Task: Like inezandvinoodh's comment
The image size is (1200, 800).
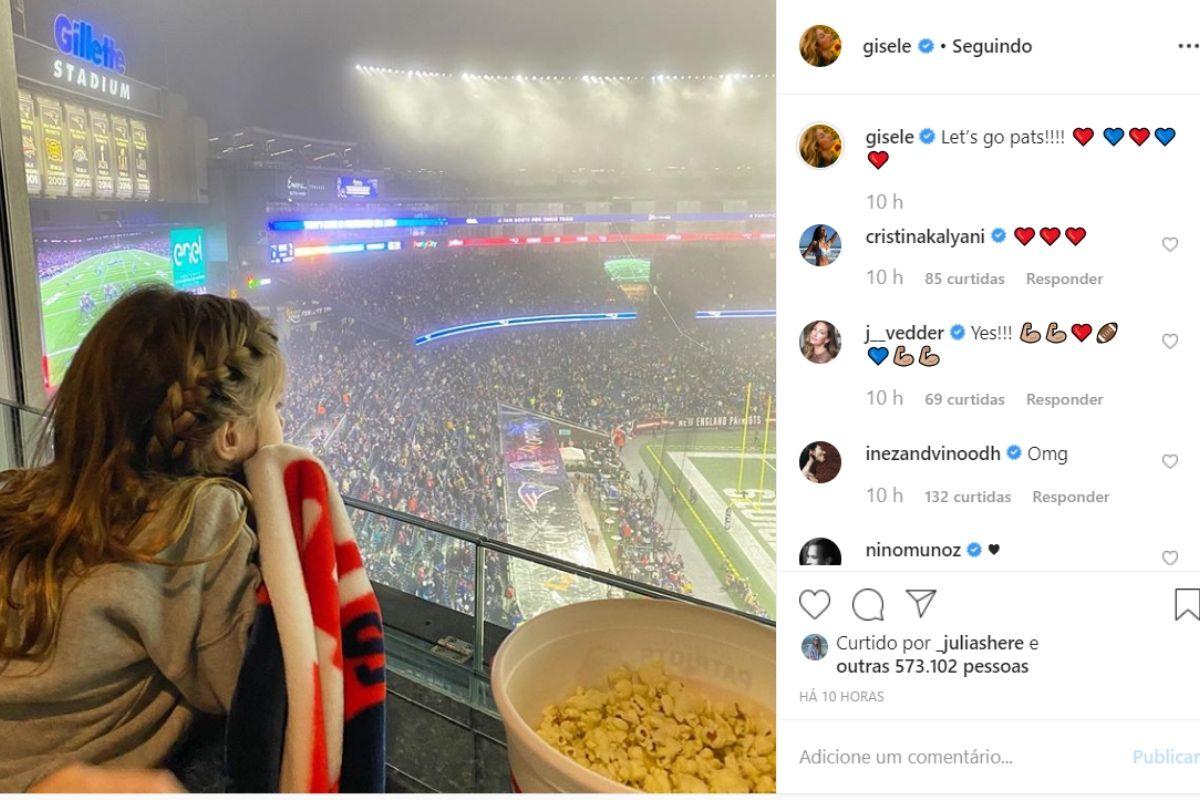Action: pos(1170,462)
